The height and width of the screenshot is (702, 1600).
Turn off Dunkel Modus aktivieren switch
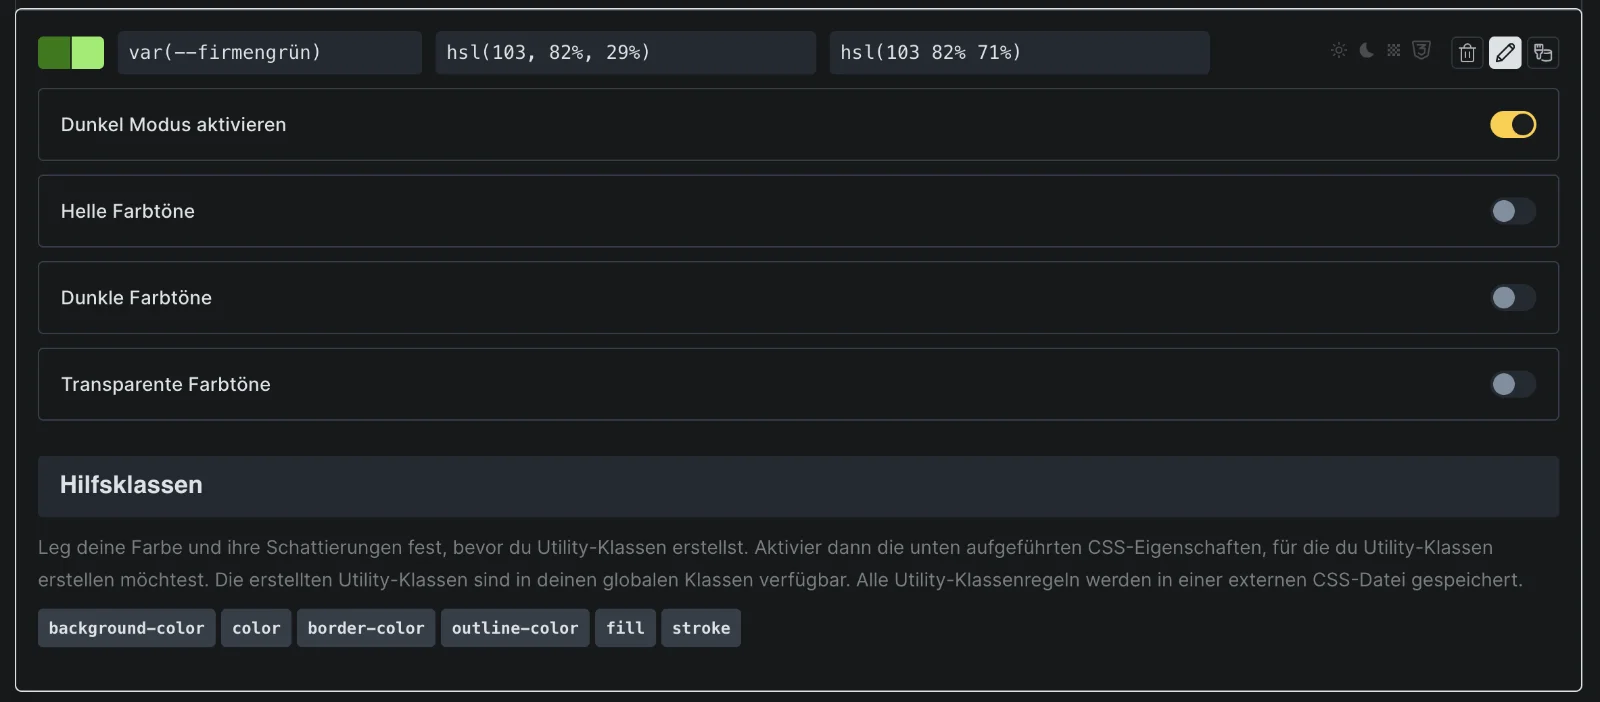pos(1513,124)
